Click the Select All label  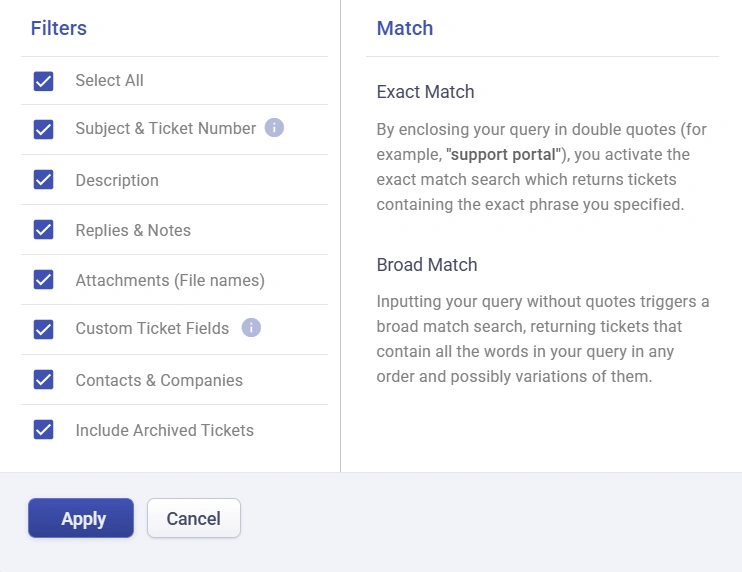(x=109, y=80)
